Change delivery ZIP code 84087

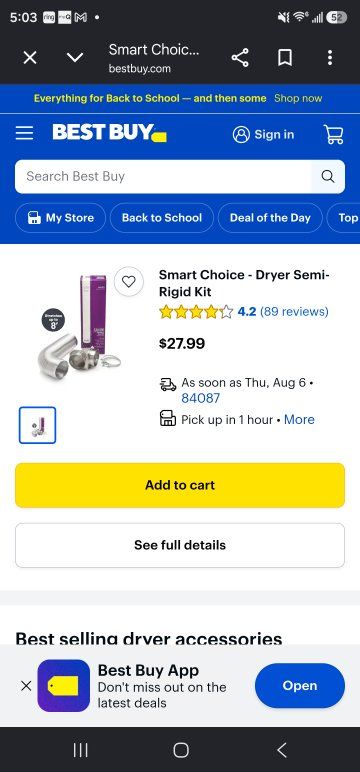click(x=200, y=398)
